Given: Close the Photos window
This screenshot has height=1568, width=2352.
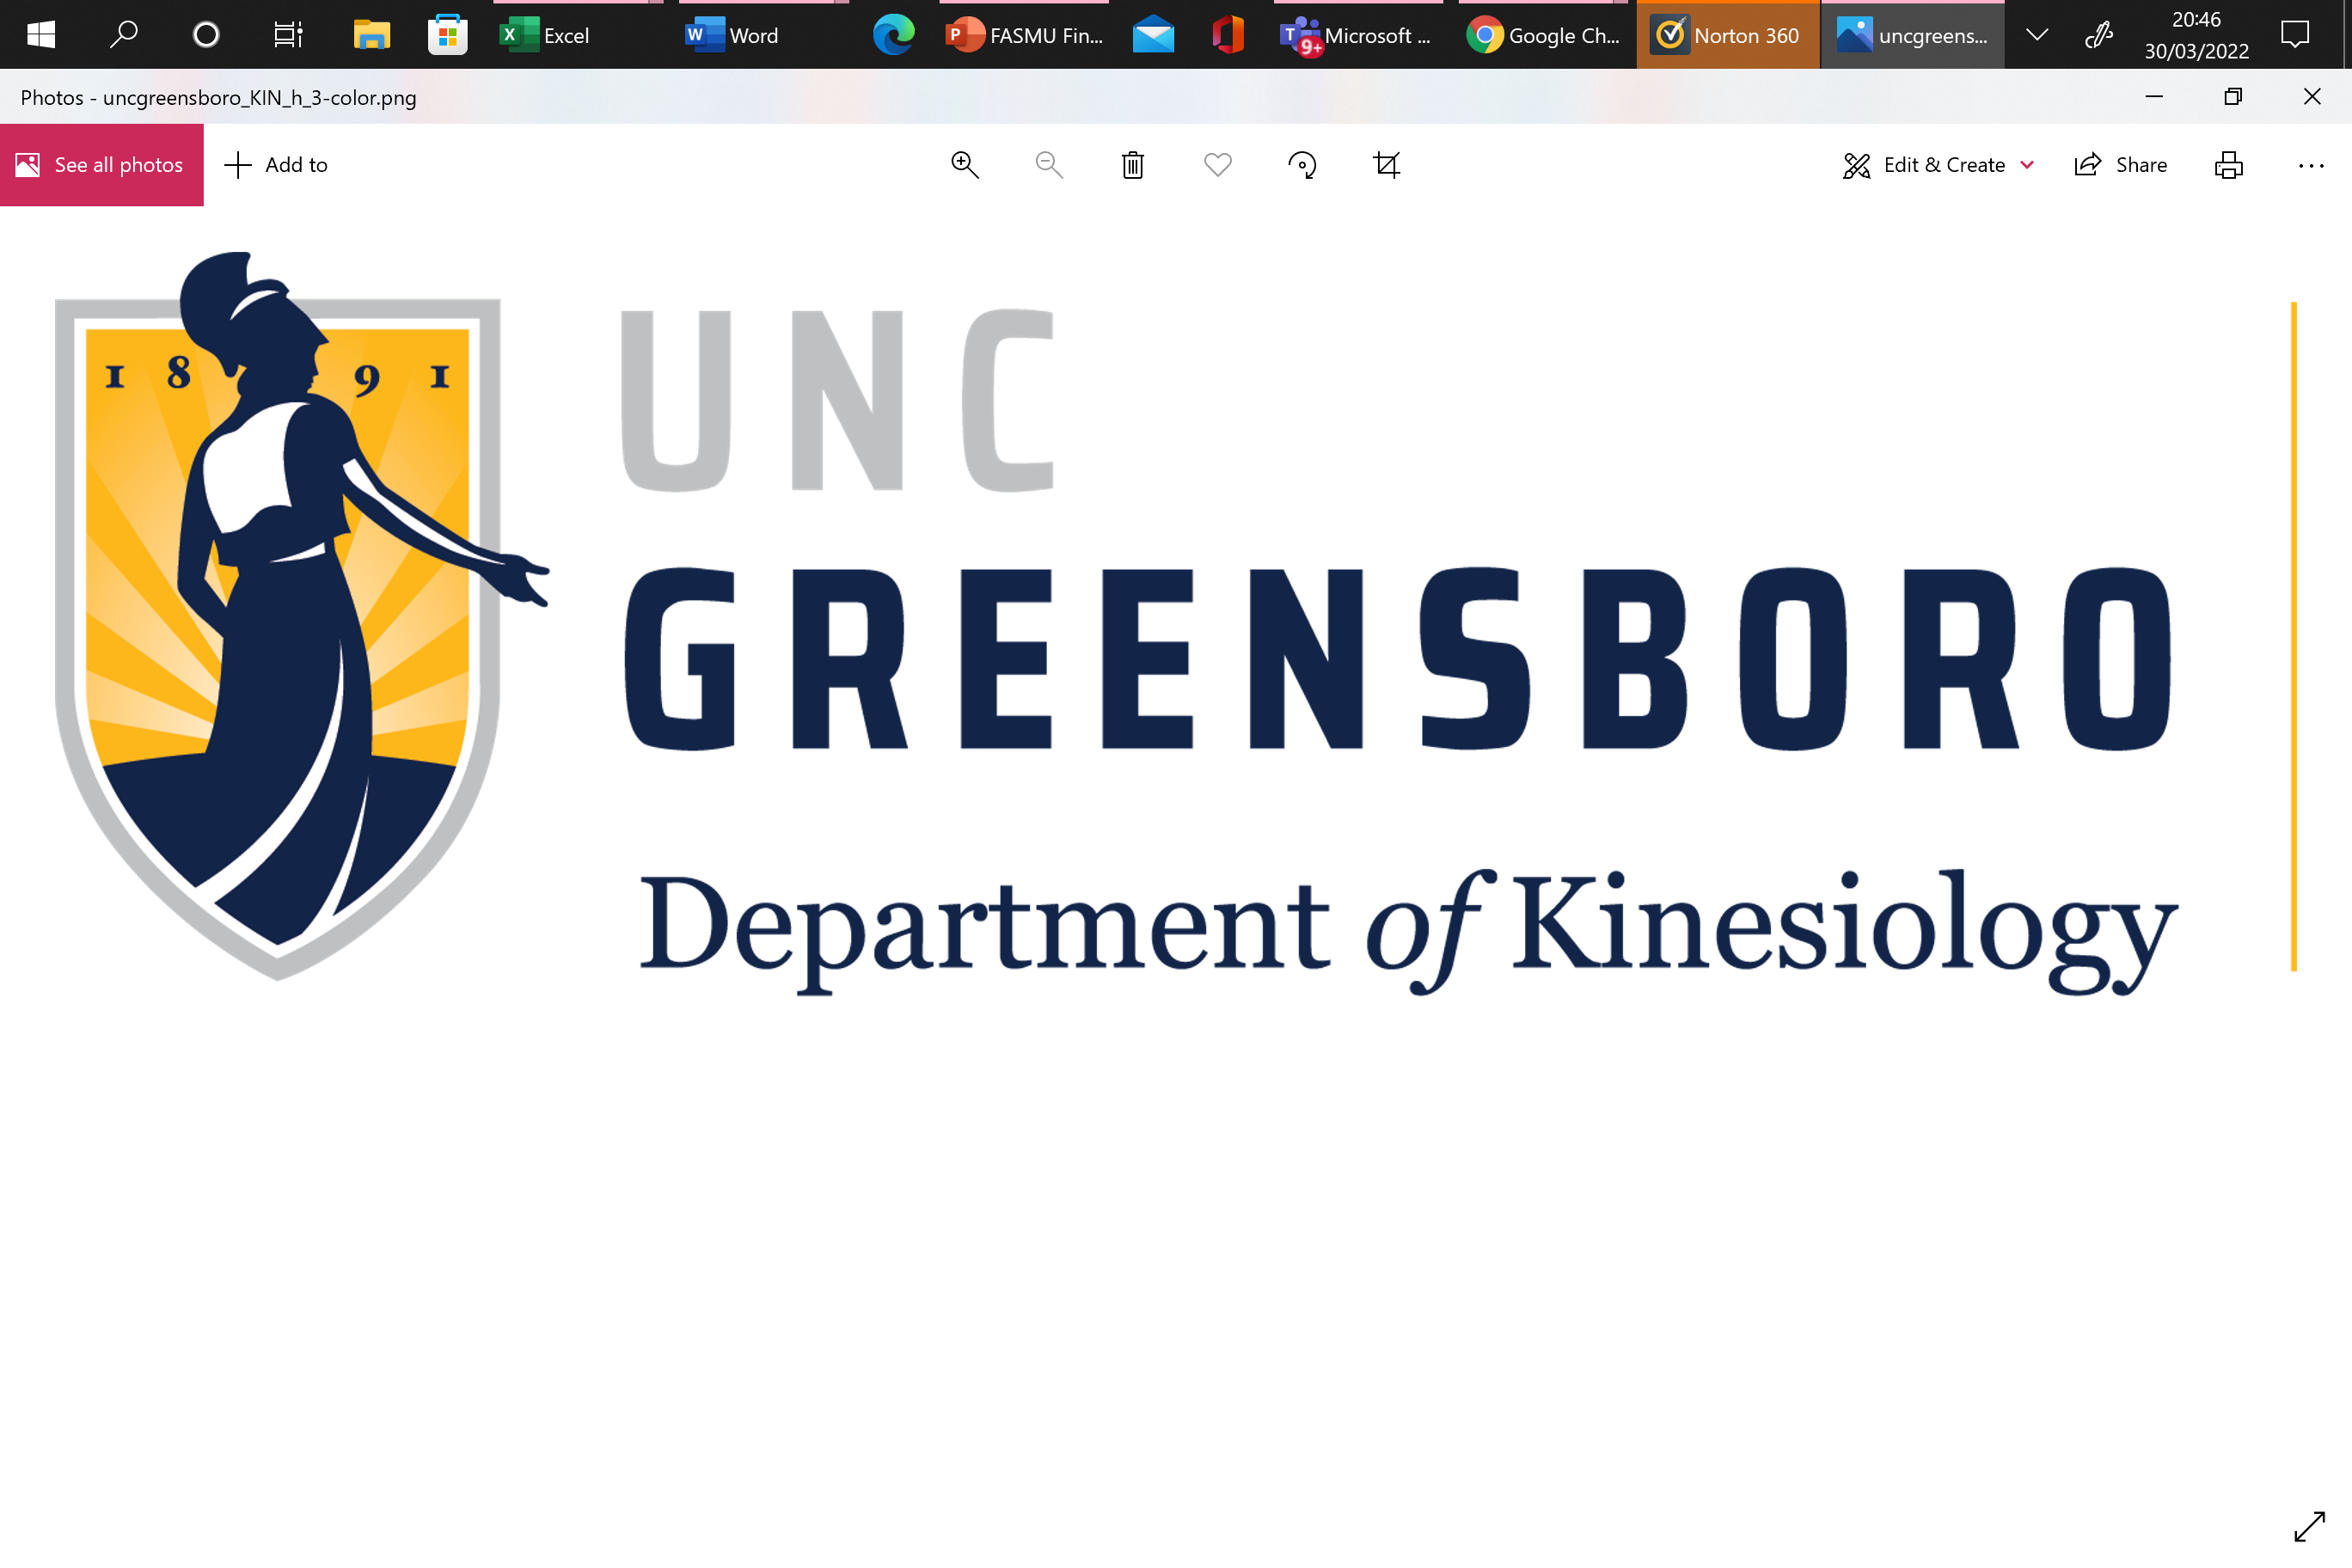Looking at the screenshot, I should coord(2312,97).
